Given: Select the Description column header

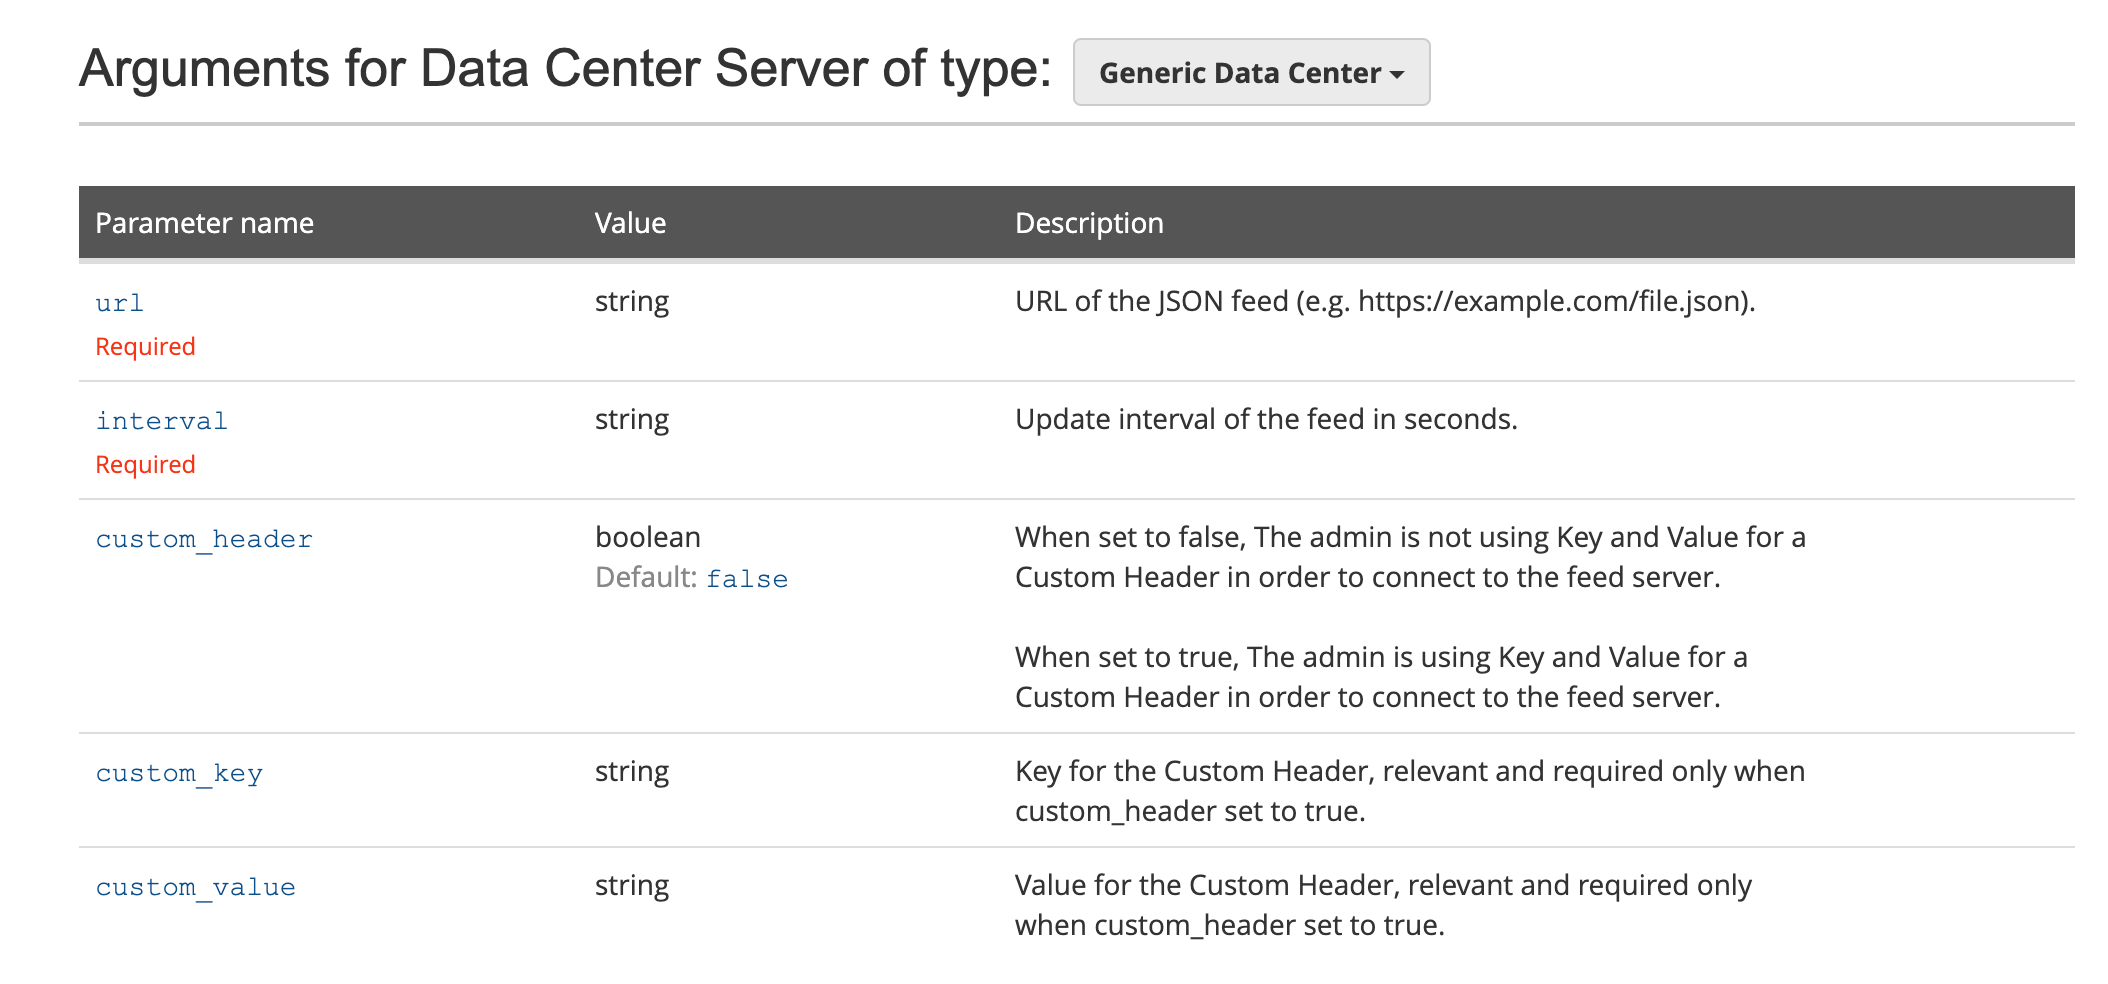Looking at the screenshot, I should tap(1089, 222).
